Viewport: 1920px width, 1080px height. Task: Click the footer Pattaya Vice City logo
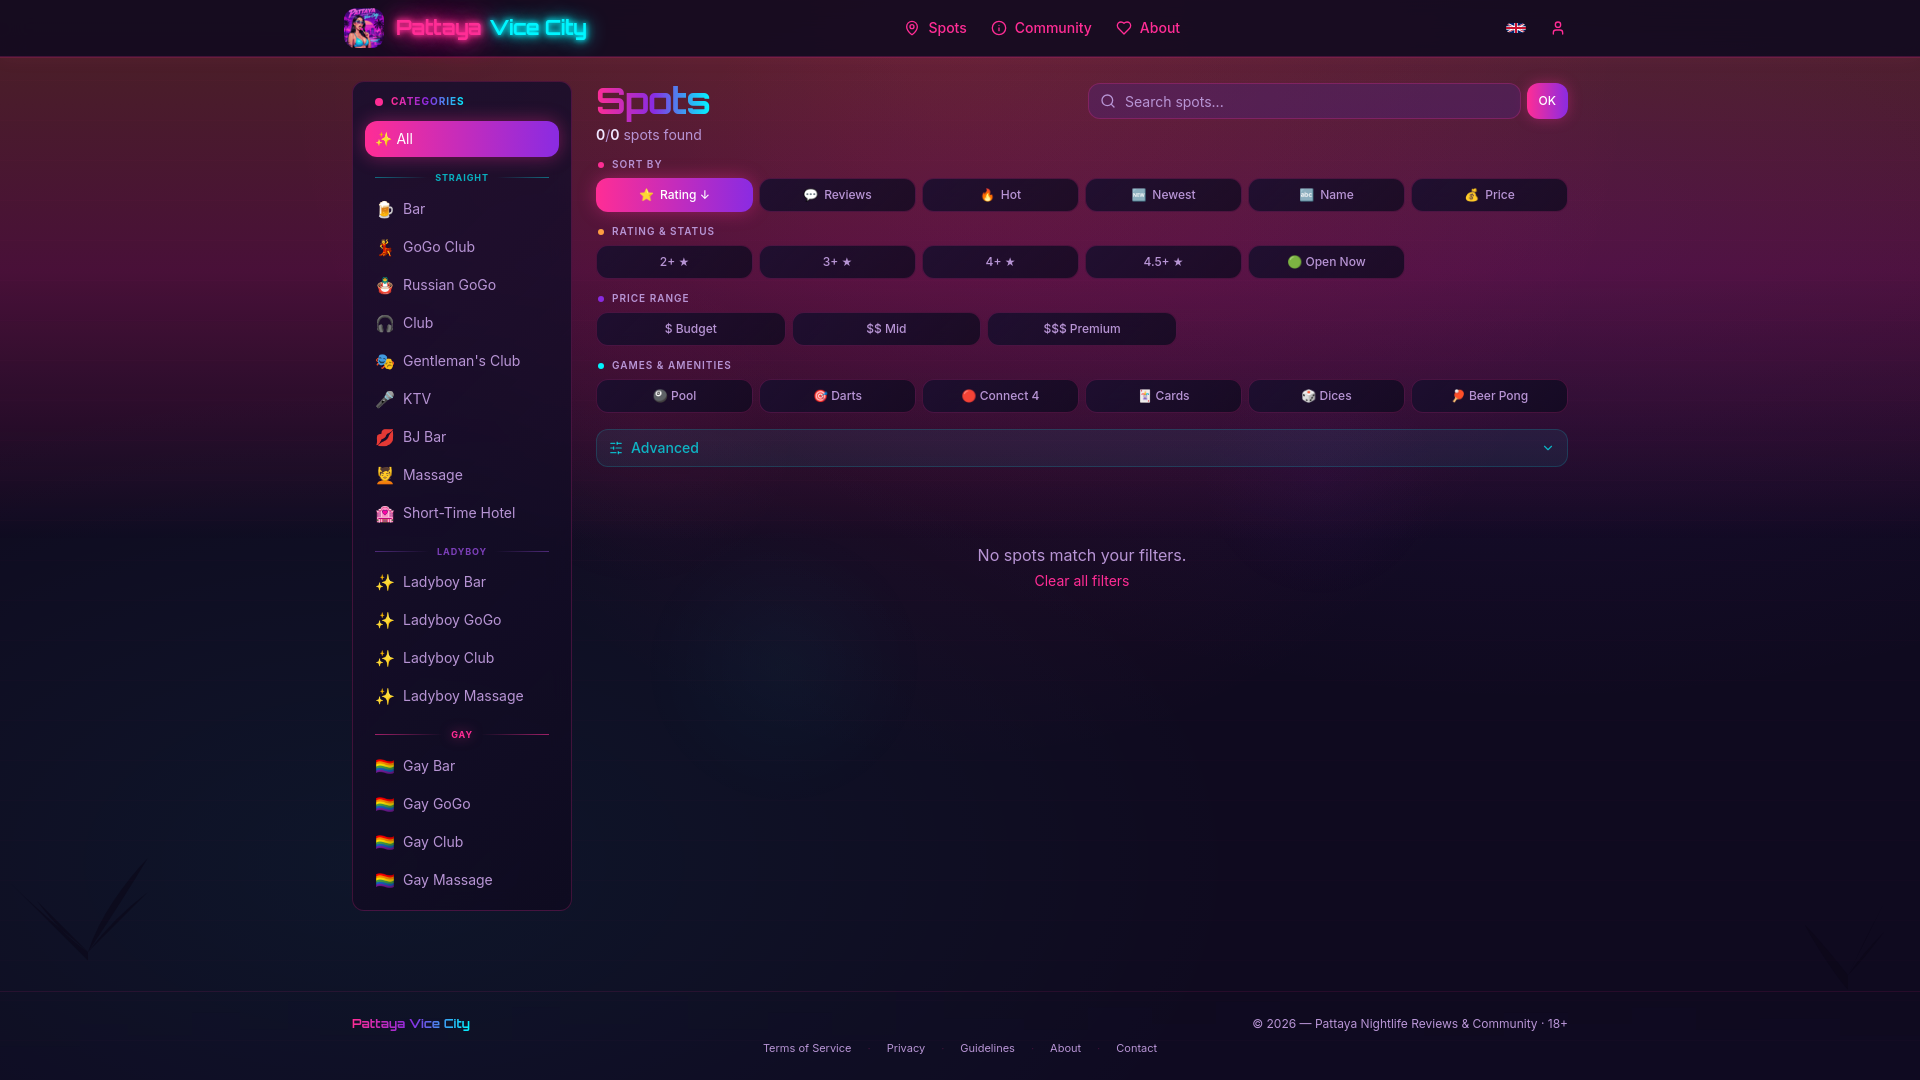coord(411,1024)
